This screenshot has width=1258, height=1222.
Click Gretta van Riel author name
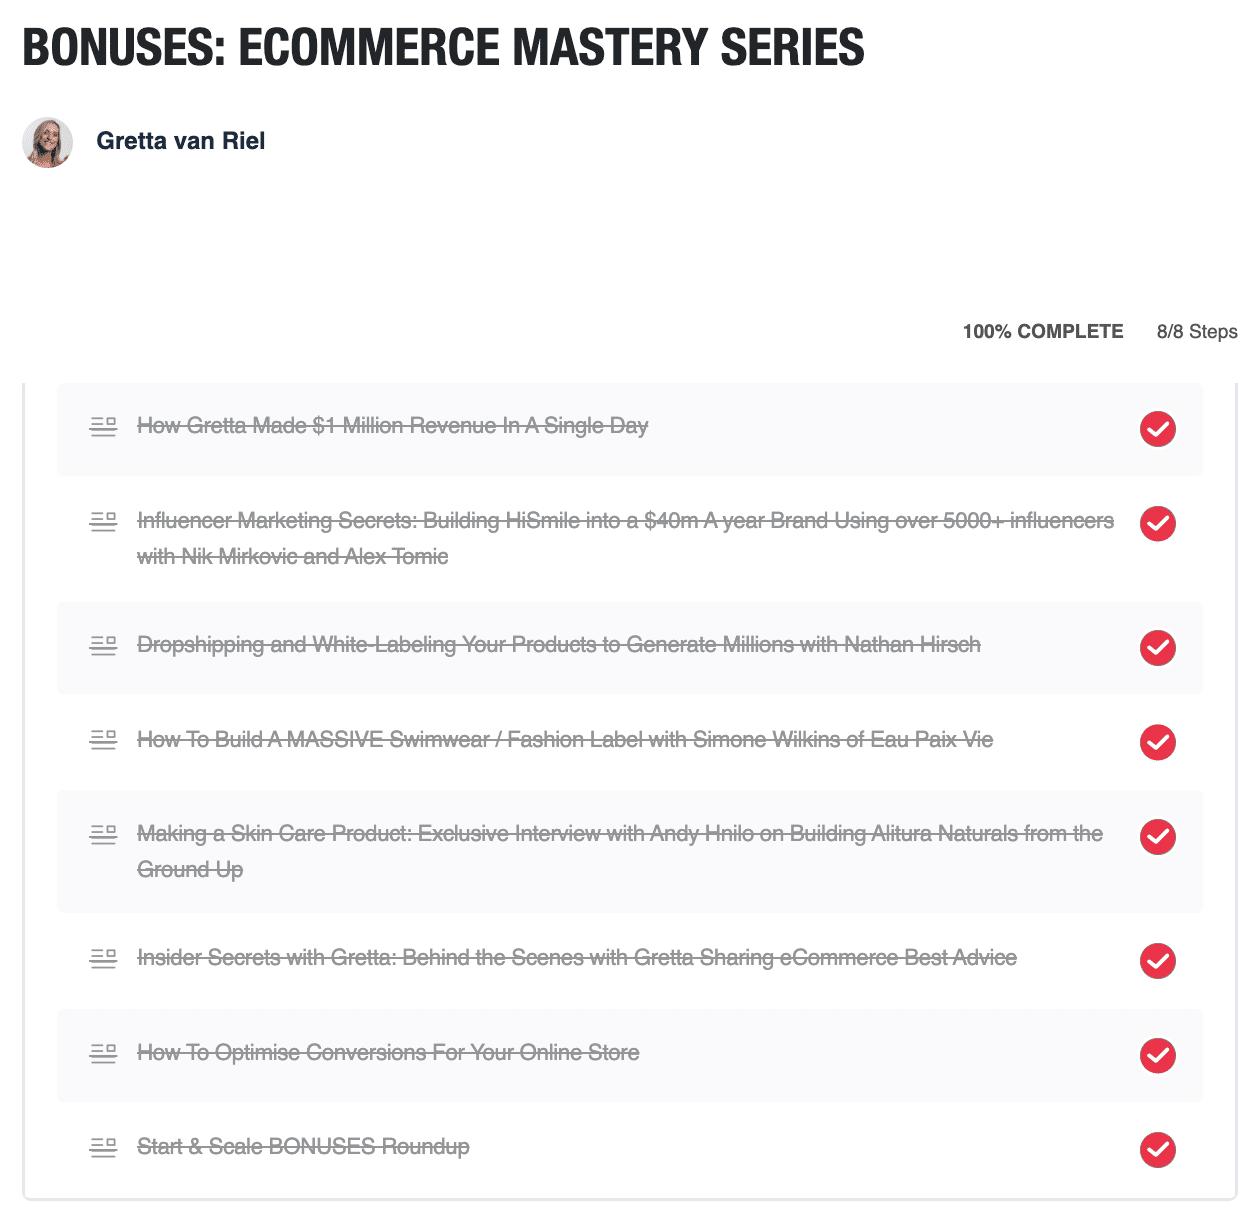(x=181, y=141)
